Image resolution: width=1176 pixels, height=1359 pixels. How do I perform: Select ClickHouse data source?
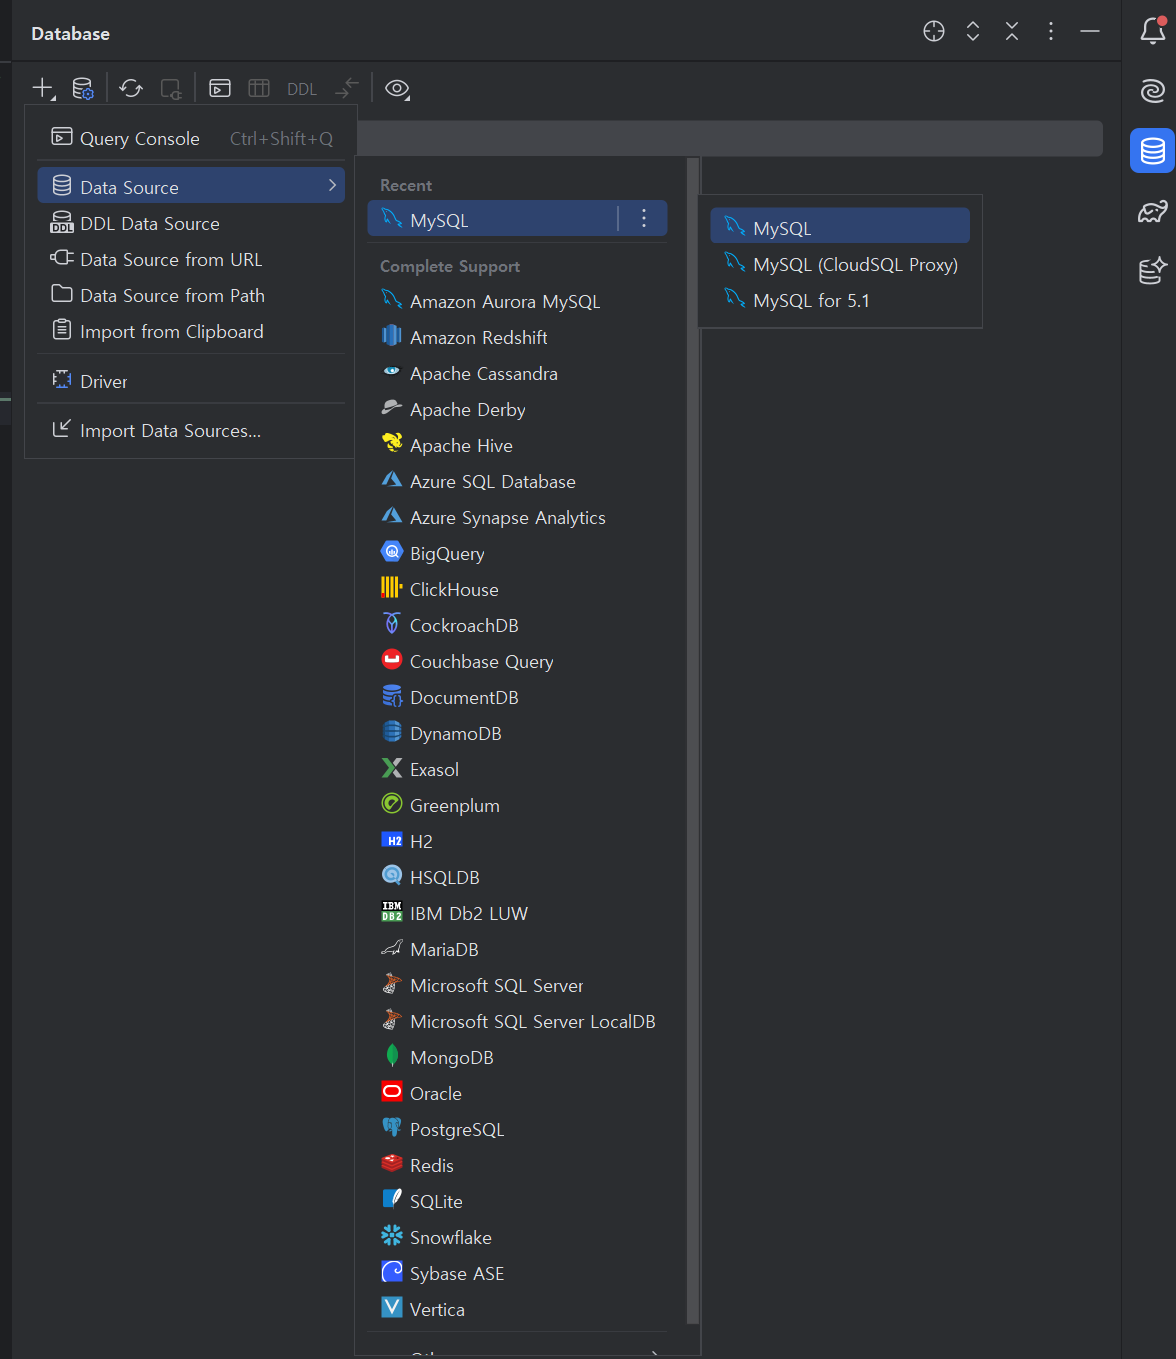[x=517, y=589]
